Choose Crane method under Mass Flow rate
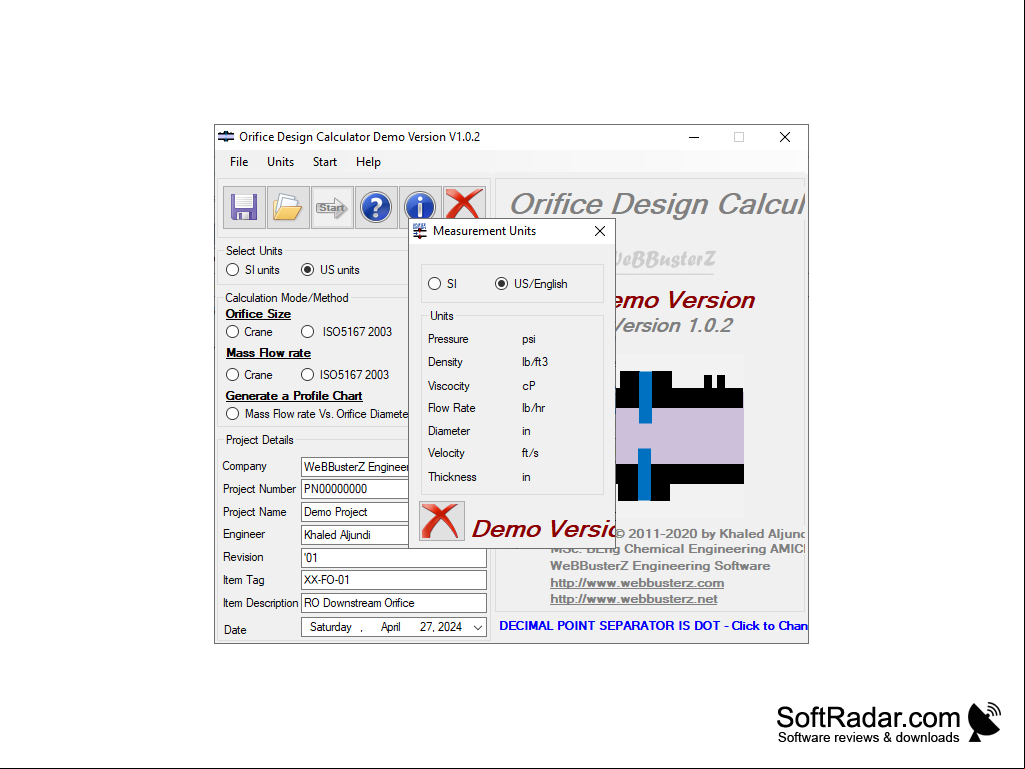 (233, 375)
